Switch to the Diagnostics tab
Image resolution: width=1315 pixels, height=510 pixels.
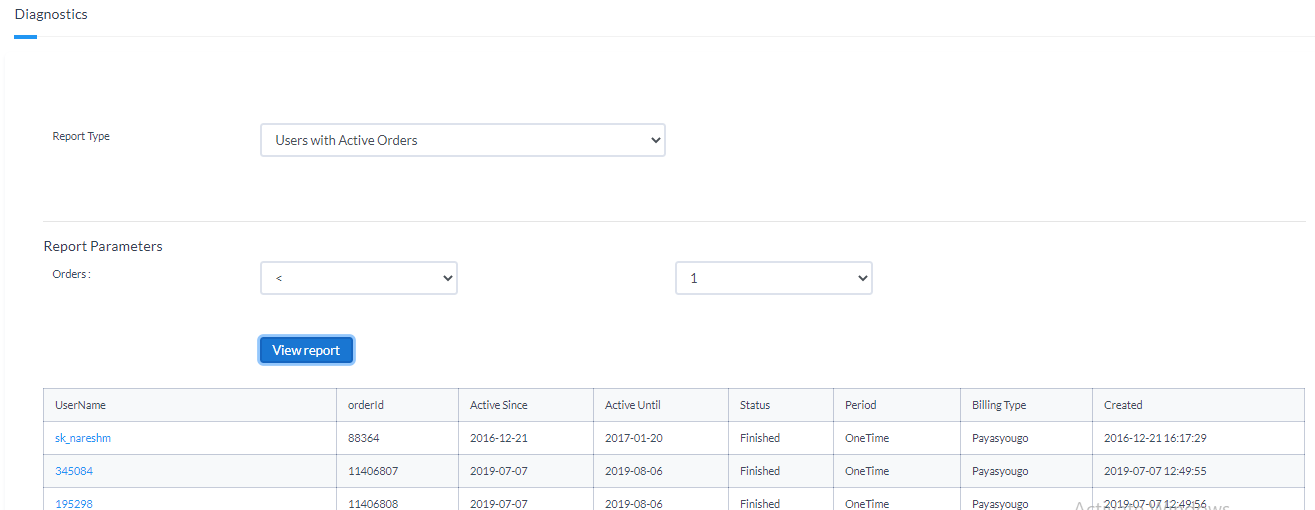pos(51,15)
